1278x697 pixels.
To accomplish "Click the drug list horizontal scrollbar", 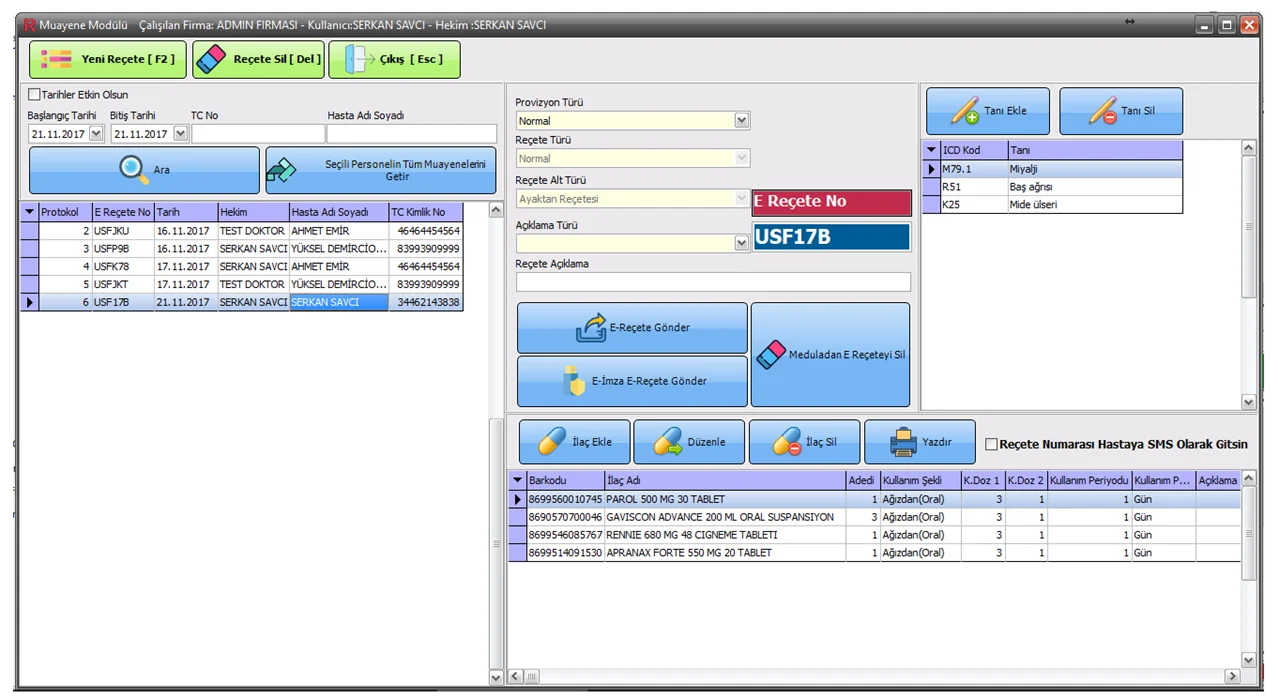I will [x=875, y=677].
